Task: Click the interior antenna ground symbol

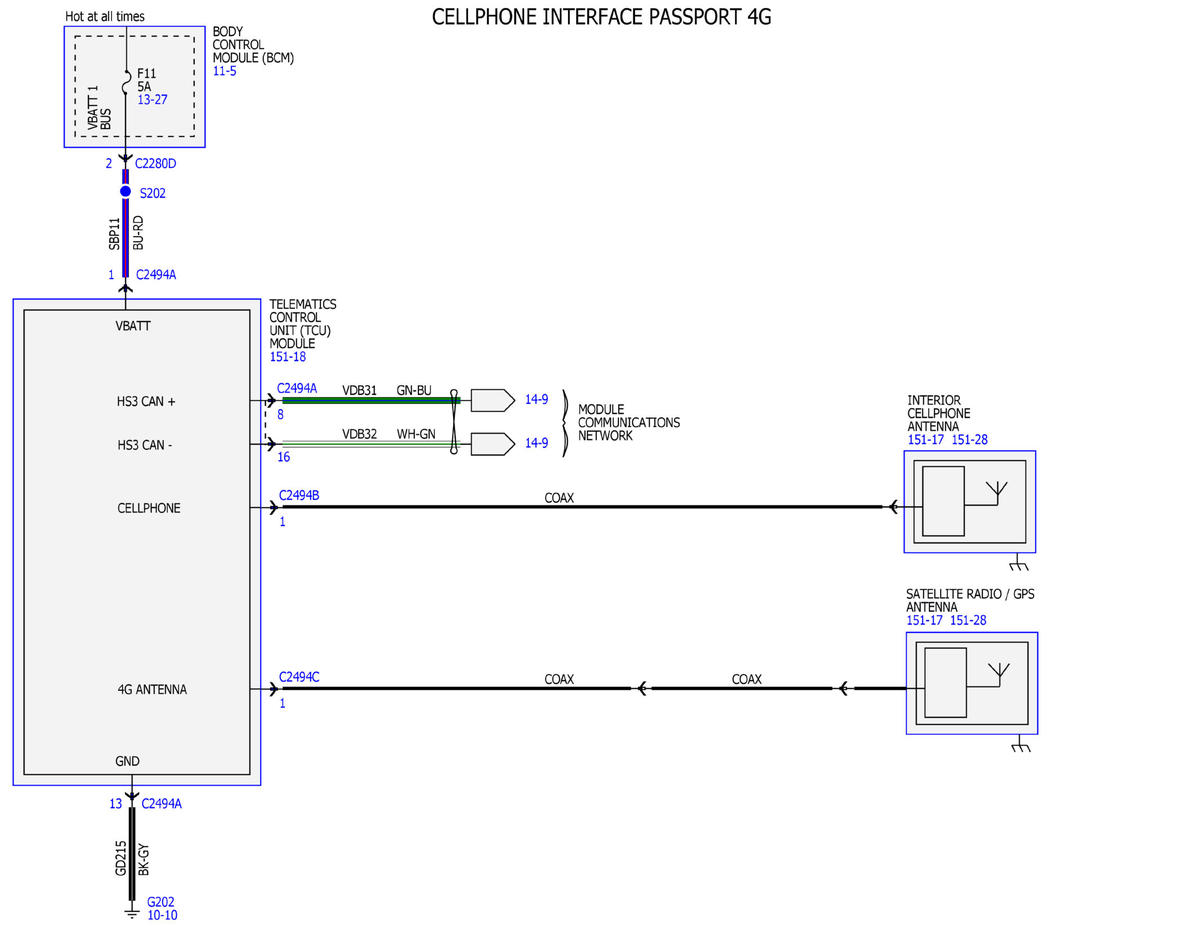Action: coord(1020,561)
